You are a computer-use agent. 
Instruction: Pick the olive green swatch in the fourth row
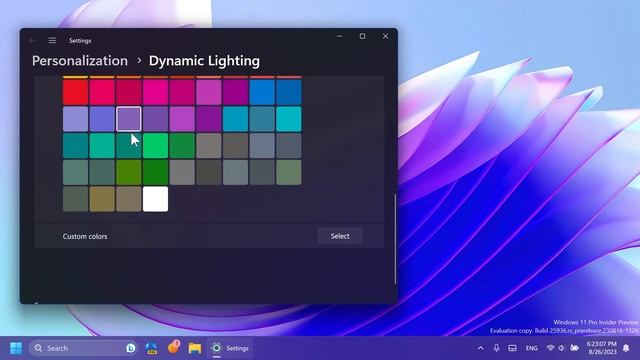click(x=129, y=172)
